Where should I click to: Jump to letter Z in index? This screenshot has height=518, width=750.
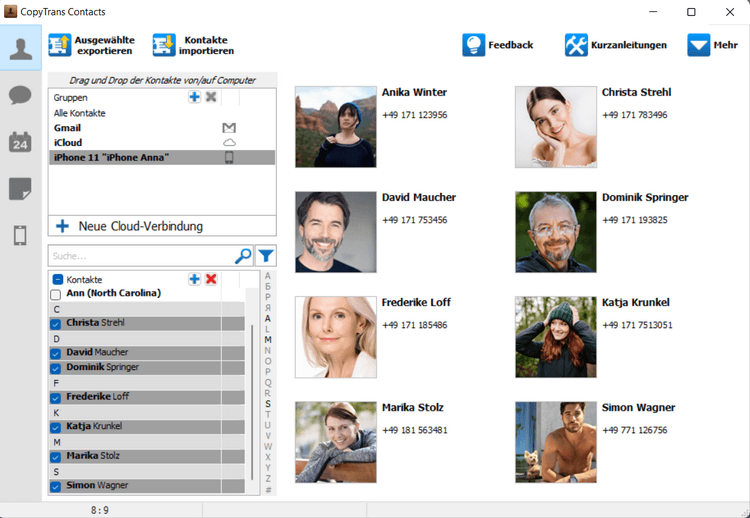268,478
